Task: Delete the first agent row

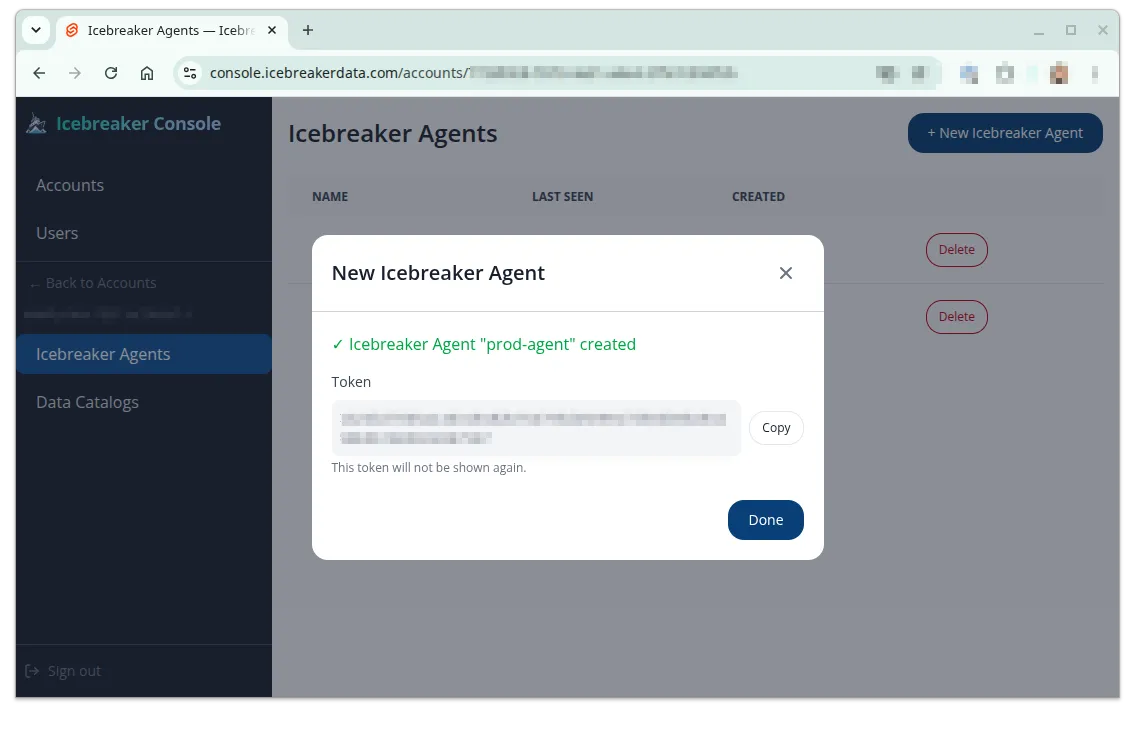Action: (x=956, y=250)
